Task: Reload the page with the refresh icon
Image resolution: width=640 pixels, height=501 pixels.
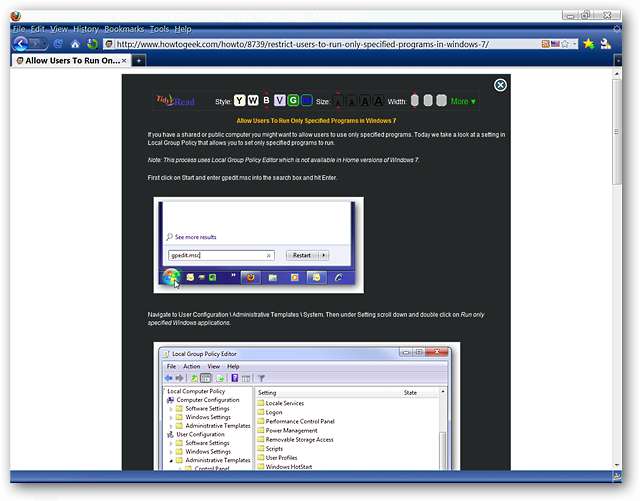Action: pyautogui.click(x=58, y=44)
